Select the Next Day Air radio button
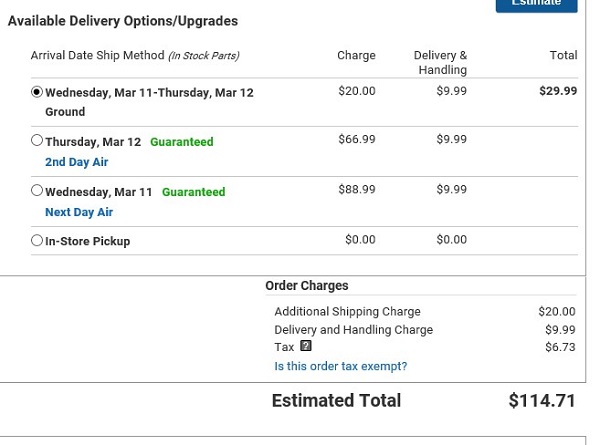The height and width of the screenshot is (445, 600). click(37, 191)
